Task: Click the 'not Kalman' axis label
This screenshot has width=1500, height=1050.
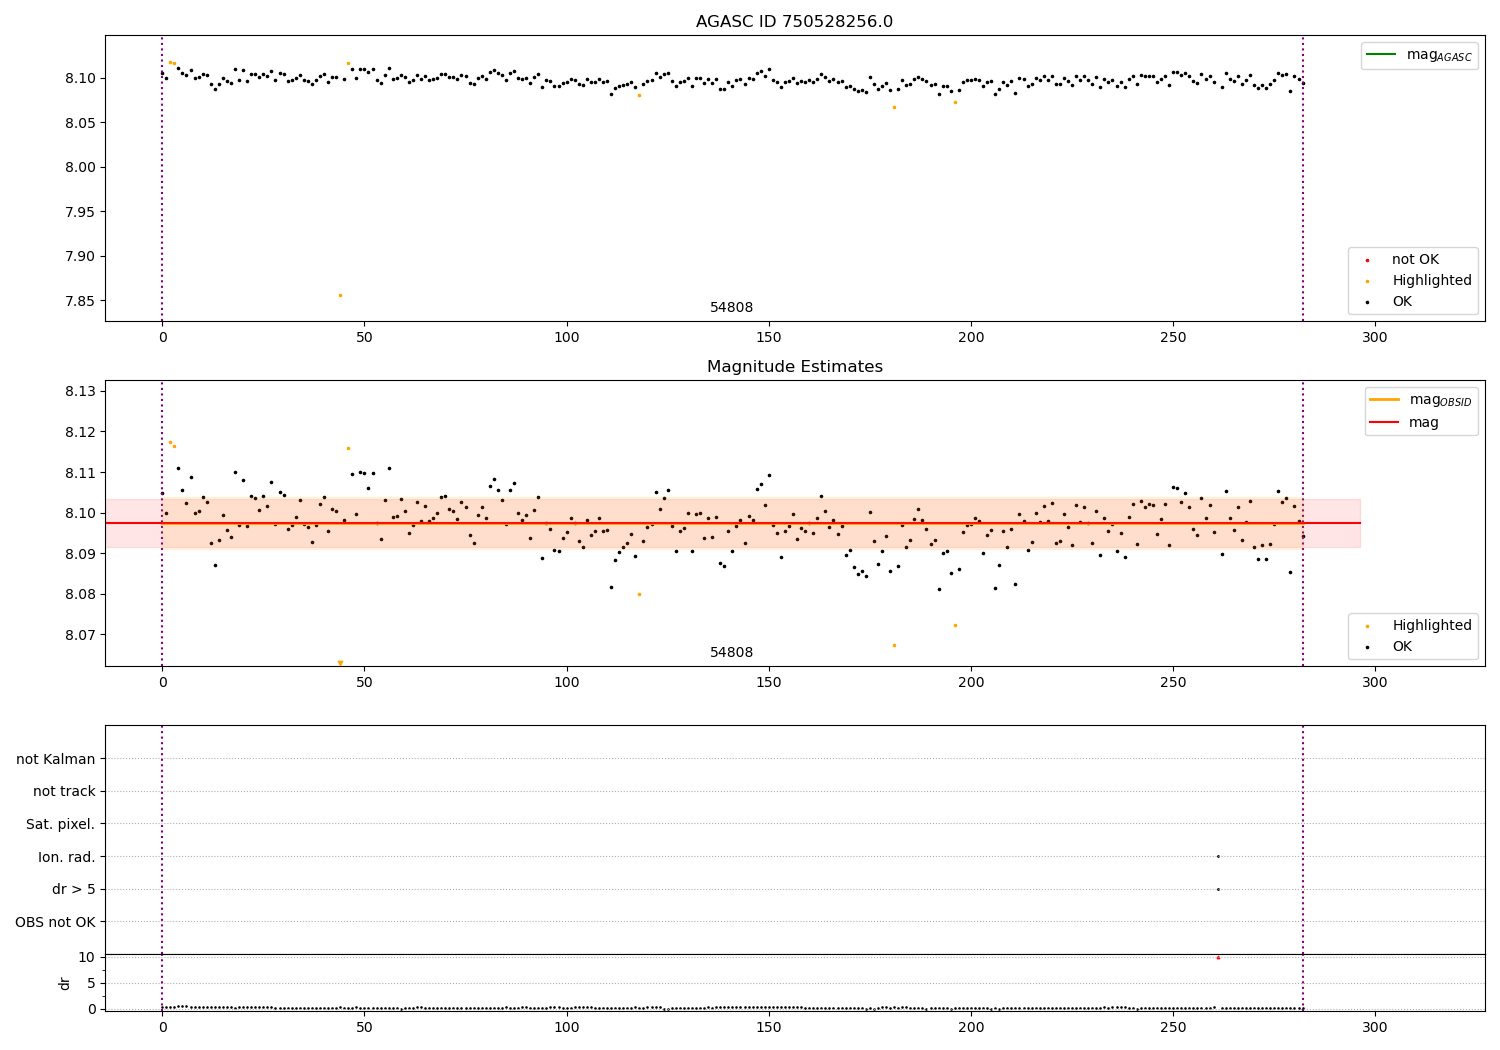Action: coord(56,759)
